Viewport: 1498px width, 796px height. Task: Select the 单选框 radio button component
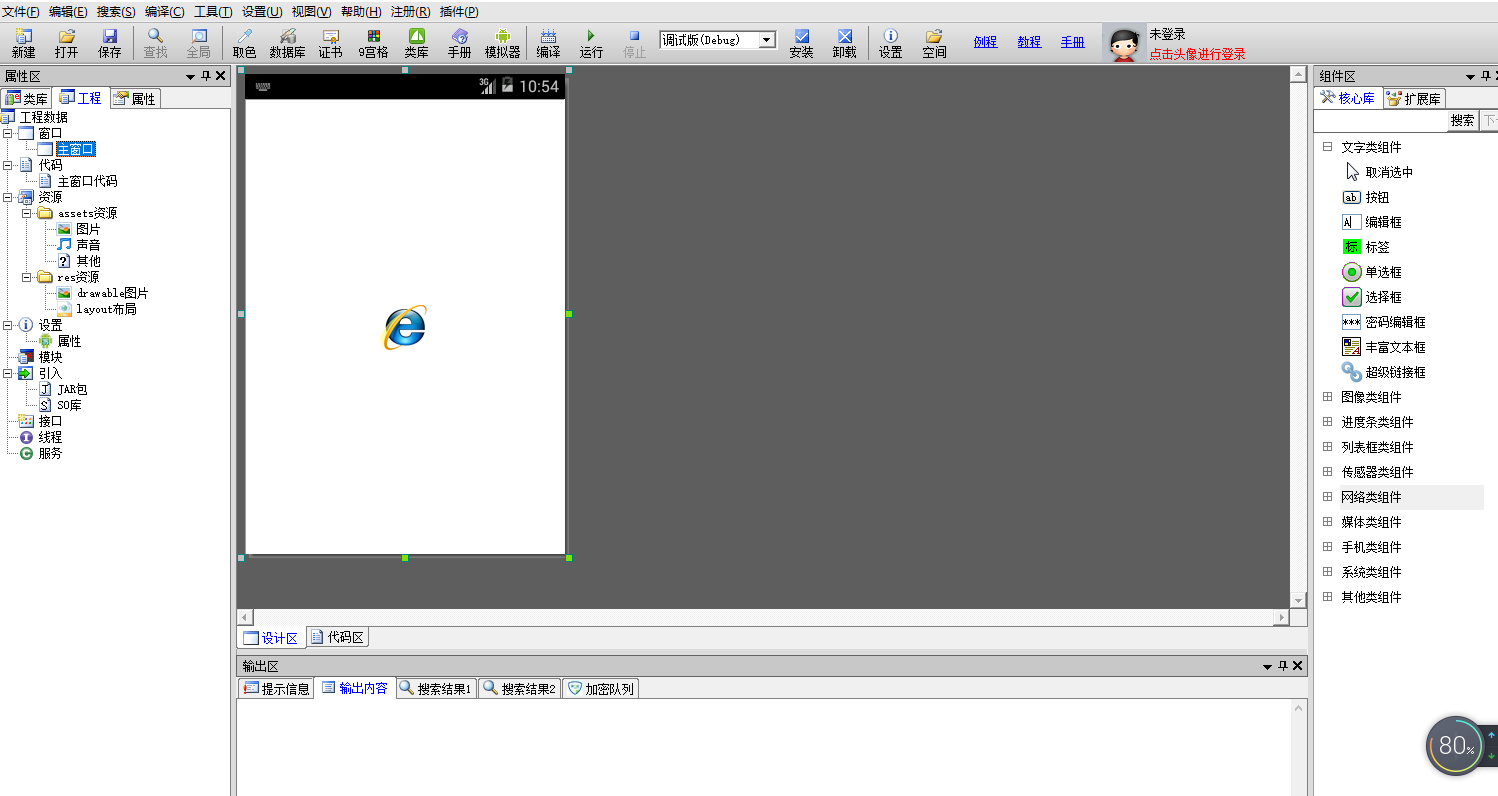tap(1371, 272)
